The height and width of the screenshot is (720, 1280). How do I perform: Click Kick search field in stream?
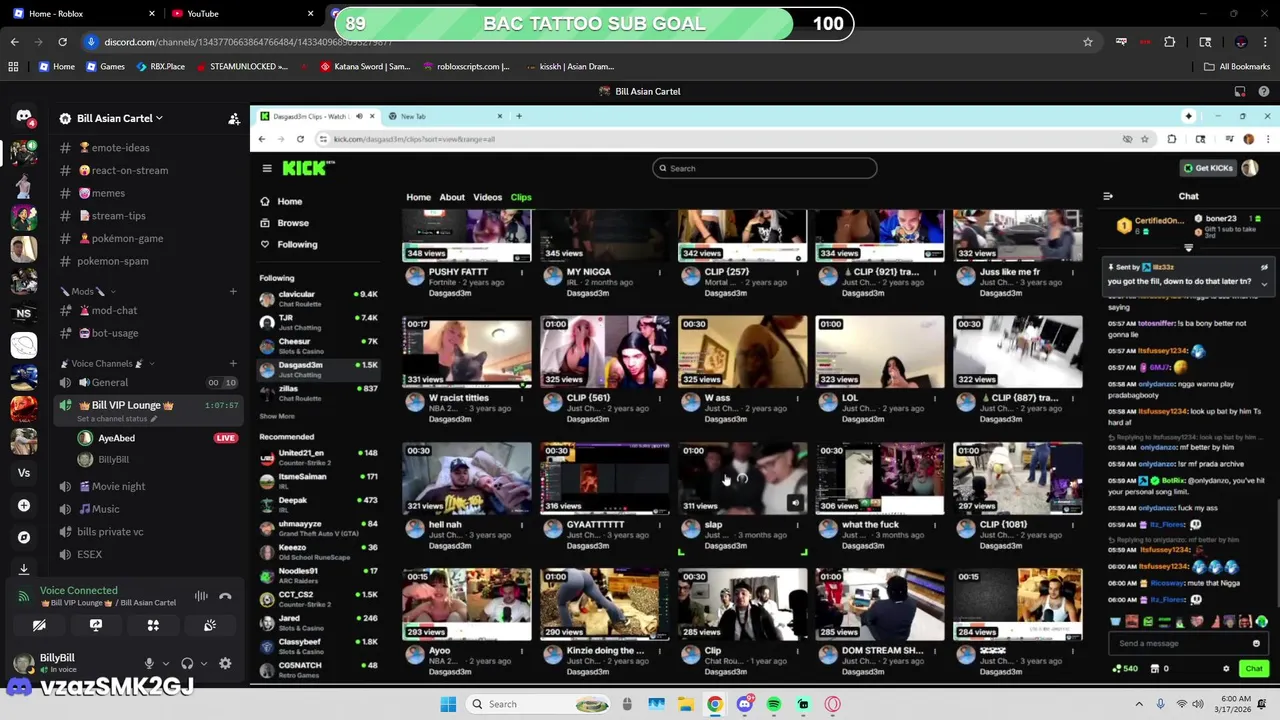(765, 168)
